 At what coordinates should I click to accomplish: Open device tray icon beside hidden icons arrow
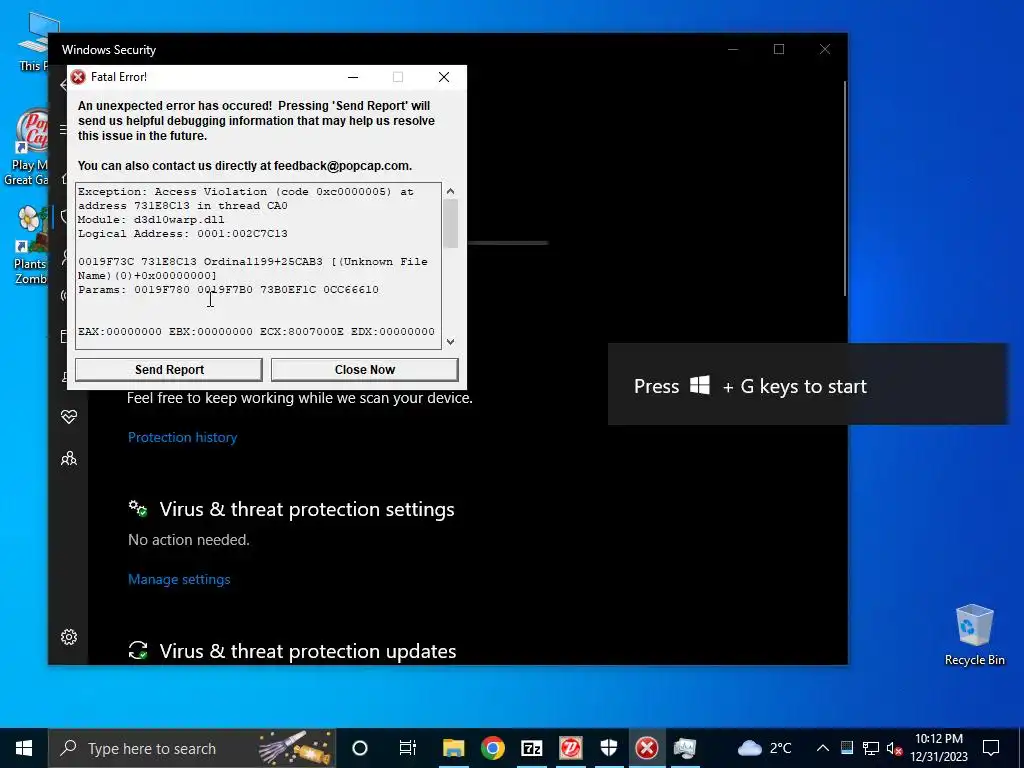[846, 748]
